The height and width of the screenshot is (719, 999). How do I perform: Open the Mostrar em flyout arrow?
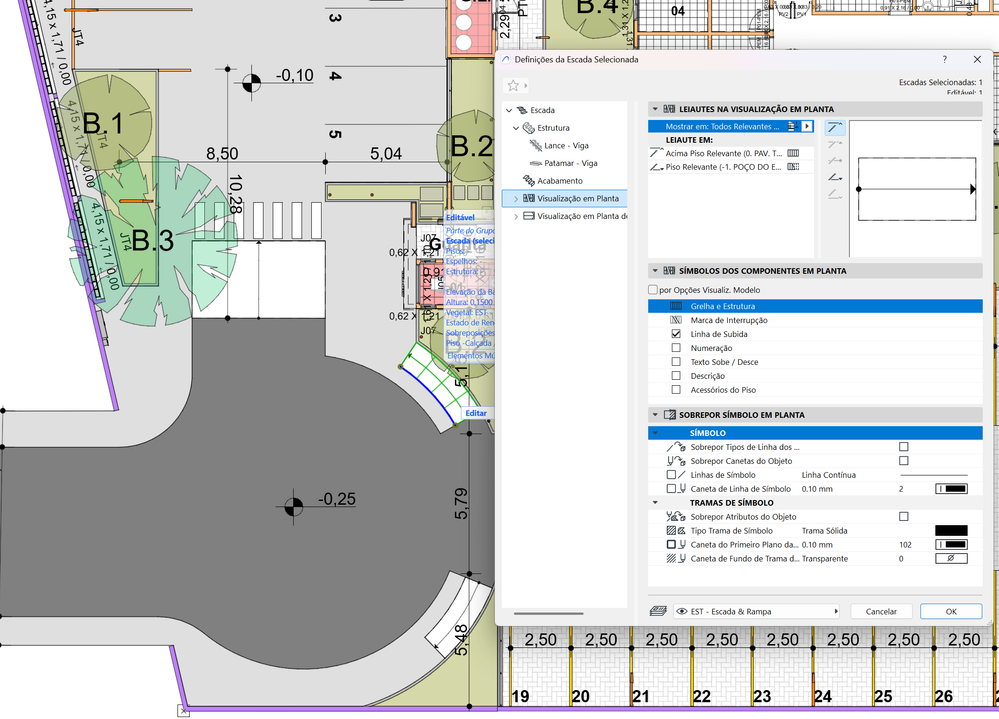point(807,127)
